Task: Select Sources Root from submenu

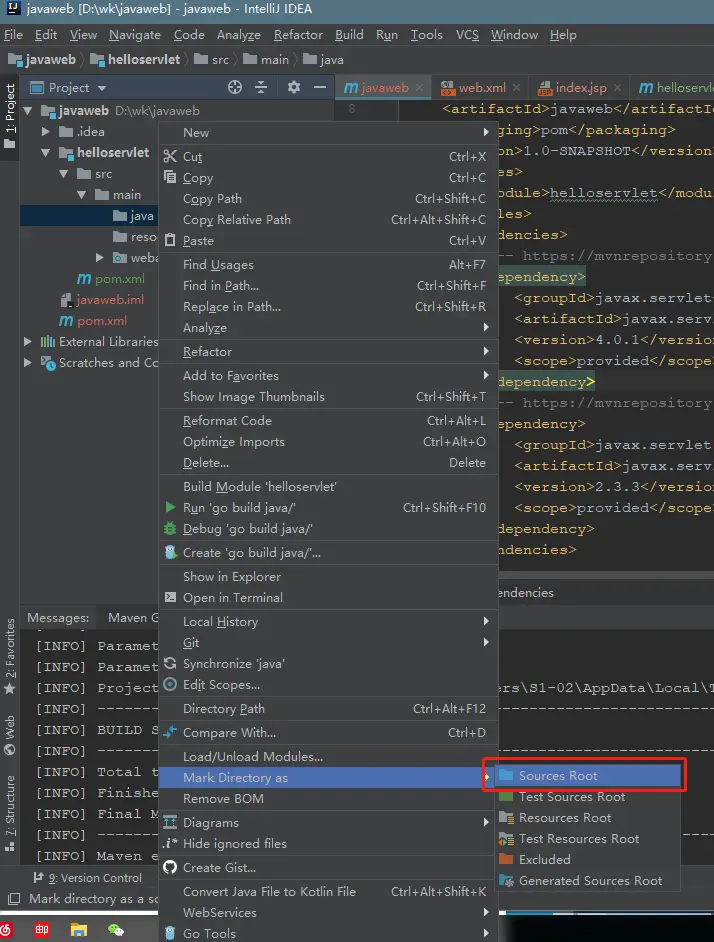Action: [x=589, y=776]
